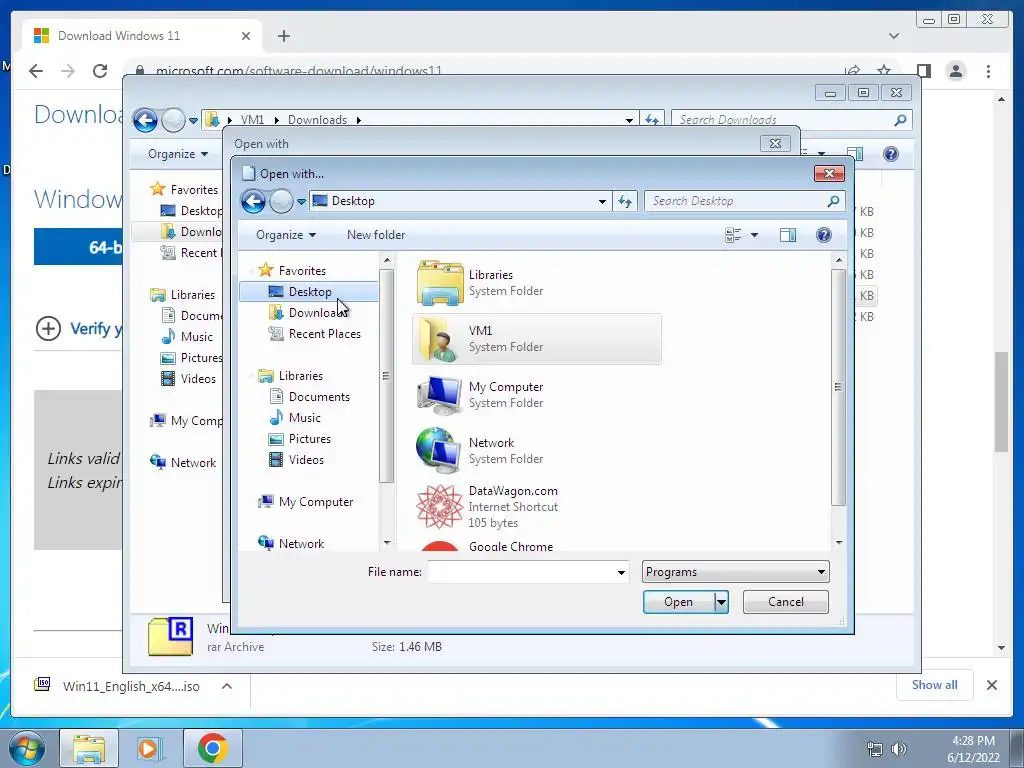The width and height of the screenshot is (1024, 768).
Task: Refresh the Desktop location in dialog
Action: pyautogui.click(x=625, y=201)
